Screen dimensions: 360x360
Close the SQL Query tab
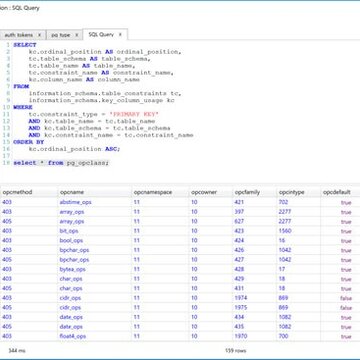tap(120, 34)
